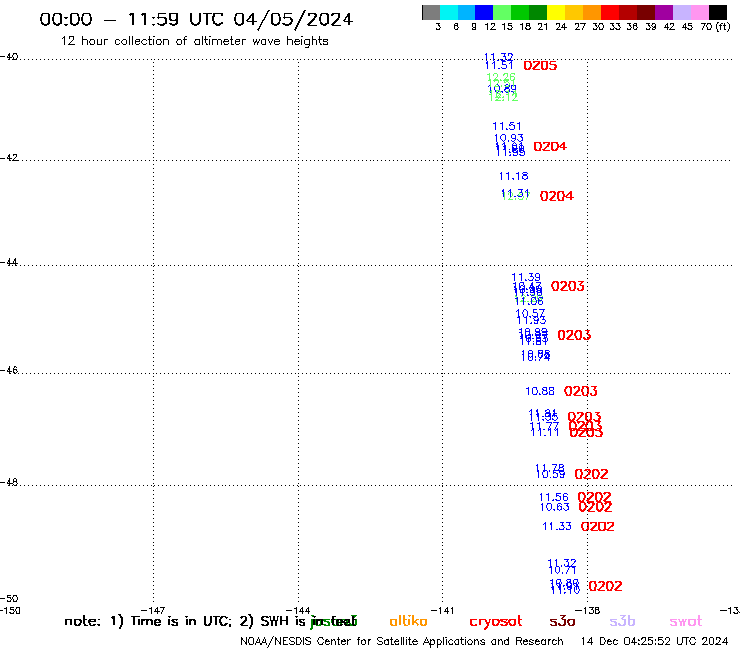This screenshot has height=650, width=740.
Task: Click the longitude label '-138'
Action: (588, 610)
